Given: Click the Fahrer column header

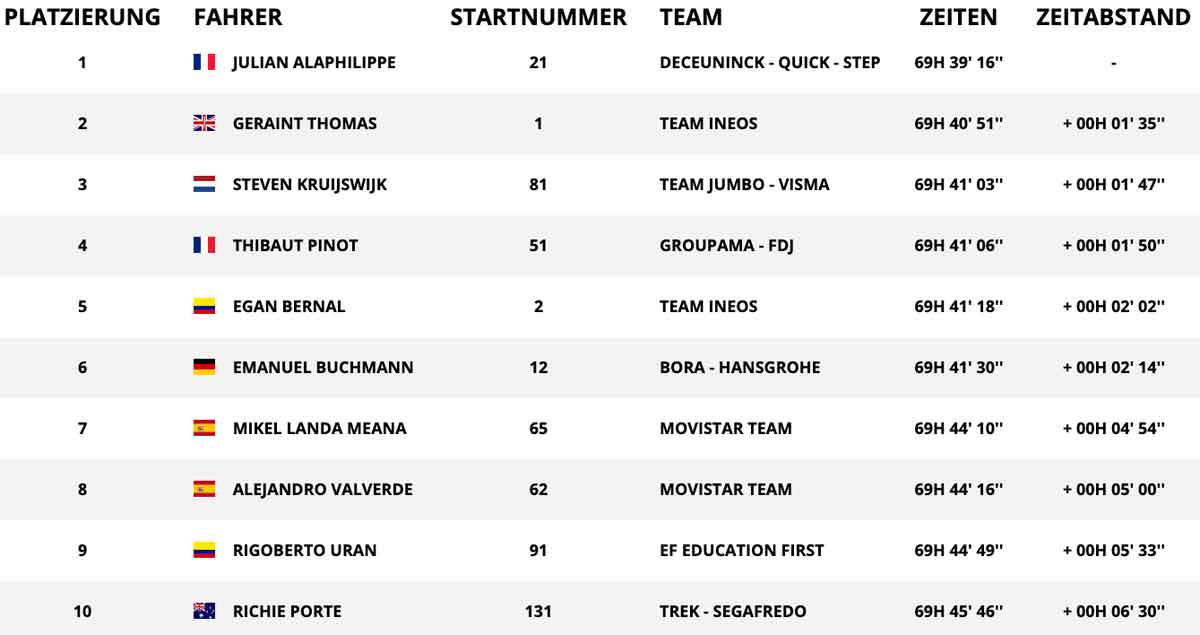Looking at the screenshot, I should pos(238,17).
